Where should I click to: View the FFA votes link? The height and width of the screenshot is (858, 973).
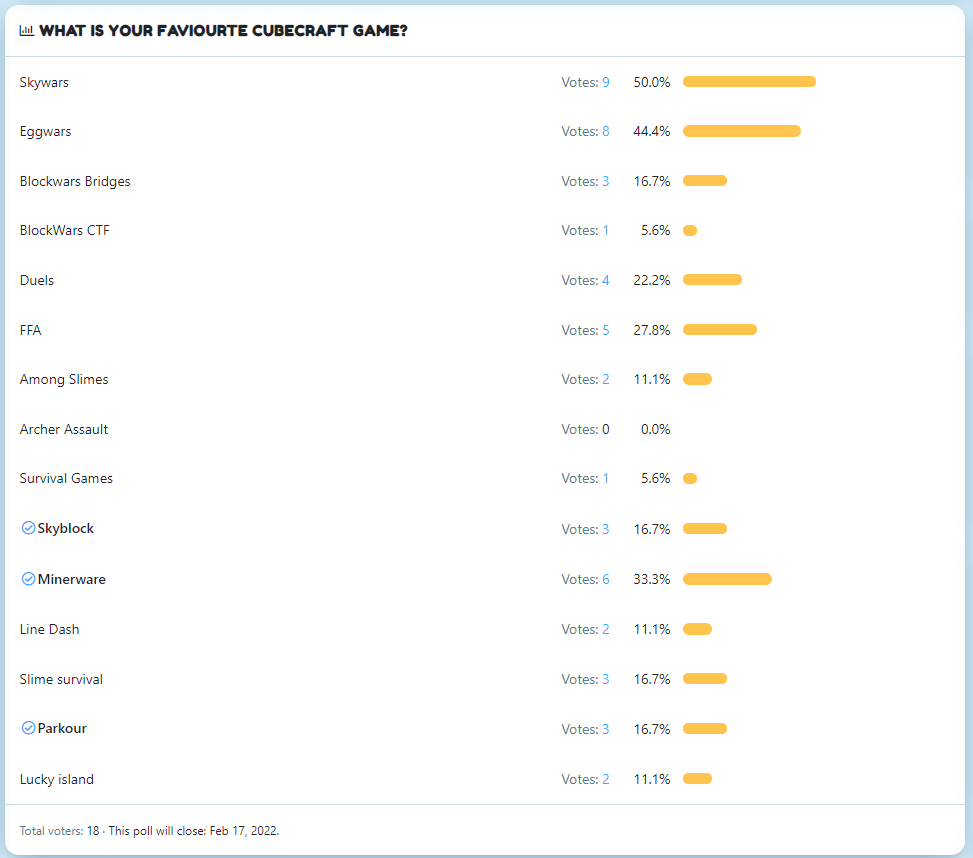585,330
